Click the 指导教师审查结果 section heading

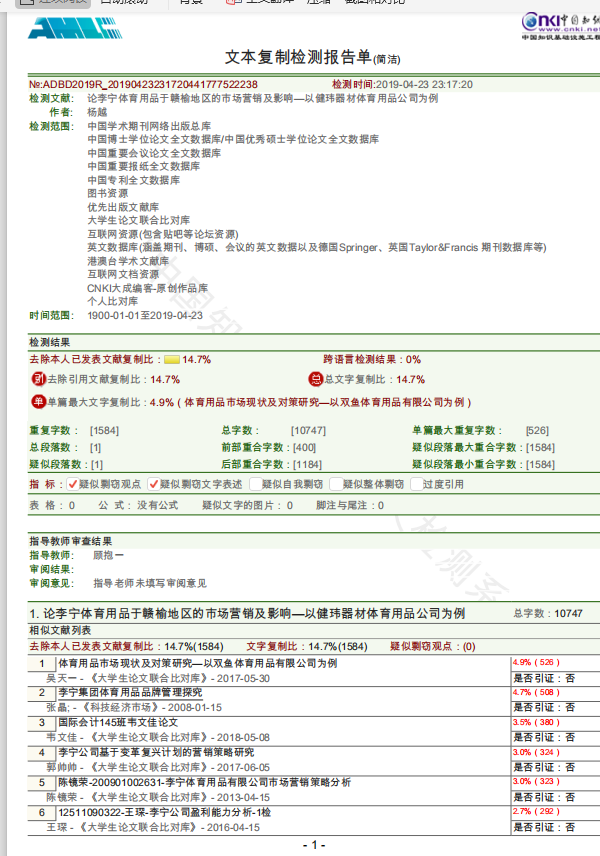tap(70, 541)
